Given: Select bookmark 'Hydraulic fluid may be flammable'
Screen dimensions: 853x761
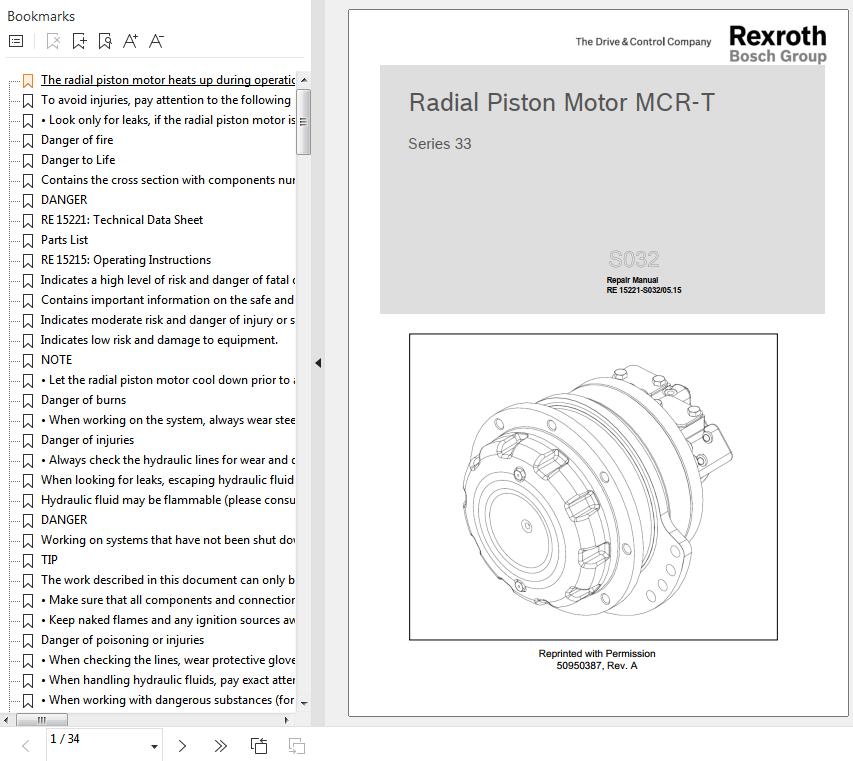Looking at the screenshot, I should click(x=168, y=500).
